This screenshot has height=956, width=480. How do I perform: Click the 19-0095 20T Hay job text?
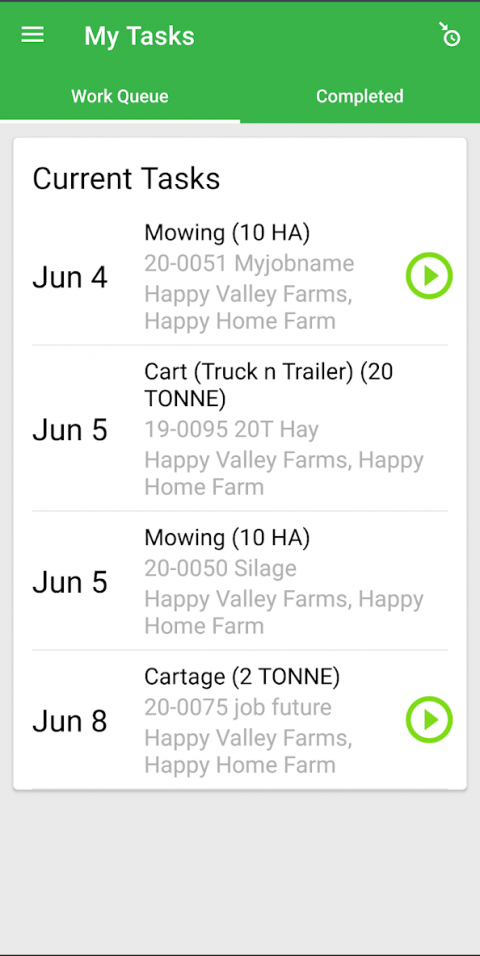pos(231,430)
